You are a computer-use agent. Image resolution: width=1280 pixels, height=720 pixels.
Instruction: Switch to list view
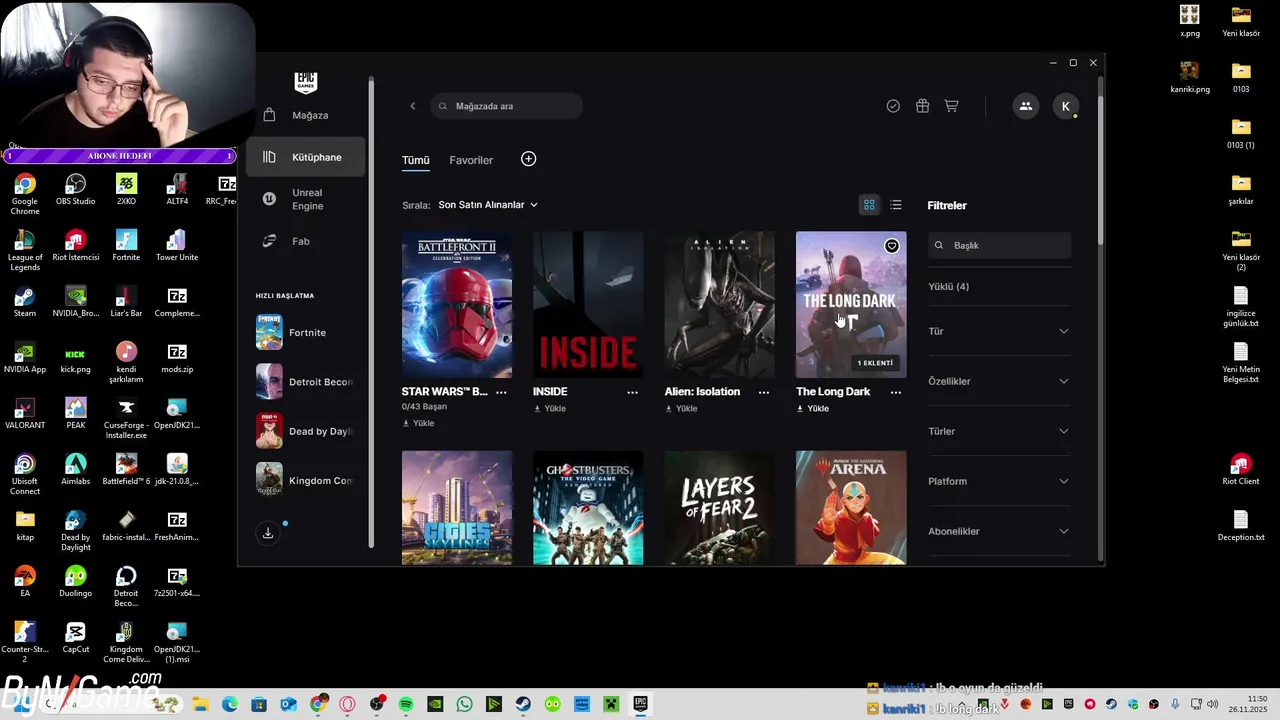click(x=896, y=205)
